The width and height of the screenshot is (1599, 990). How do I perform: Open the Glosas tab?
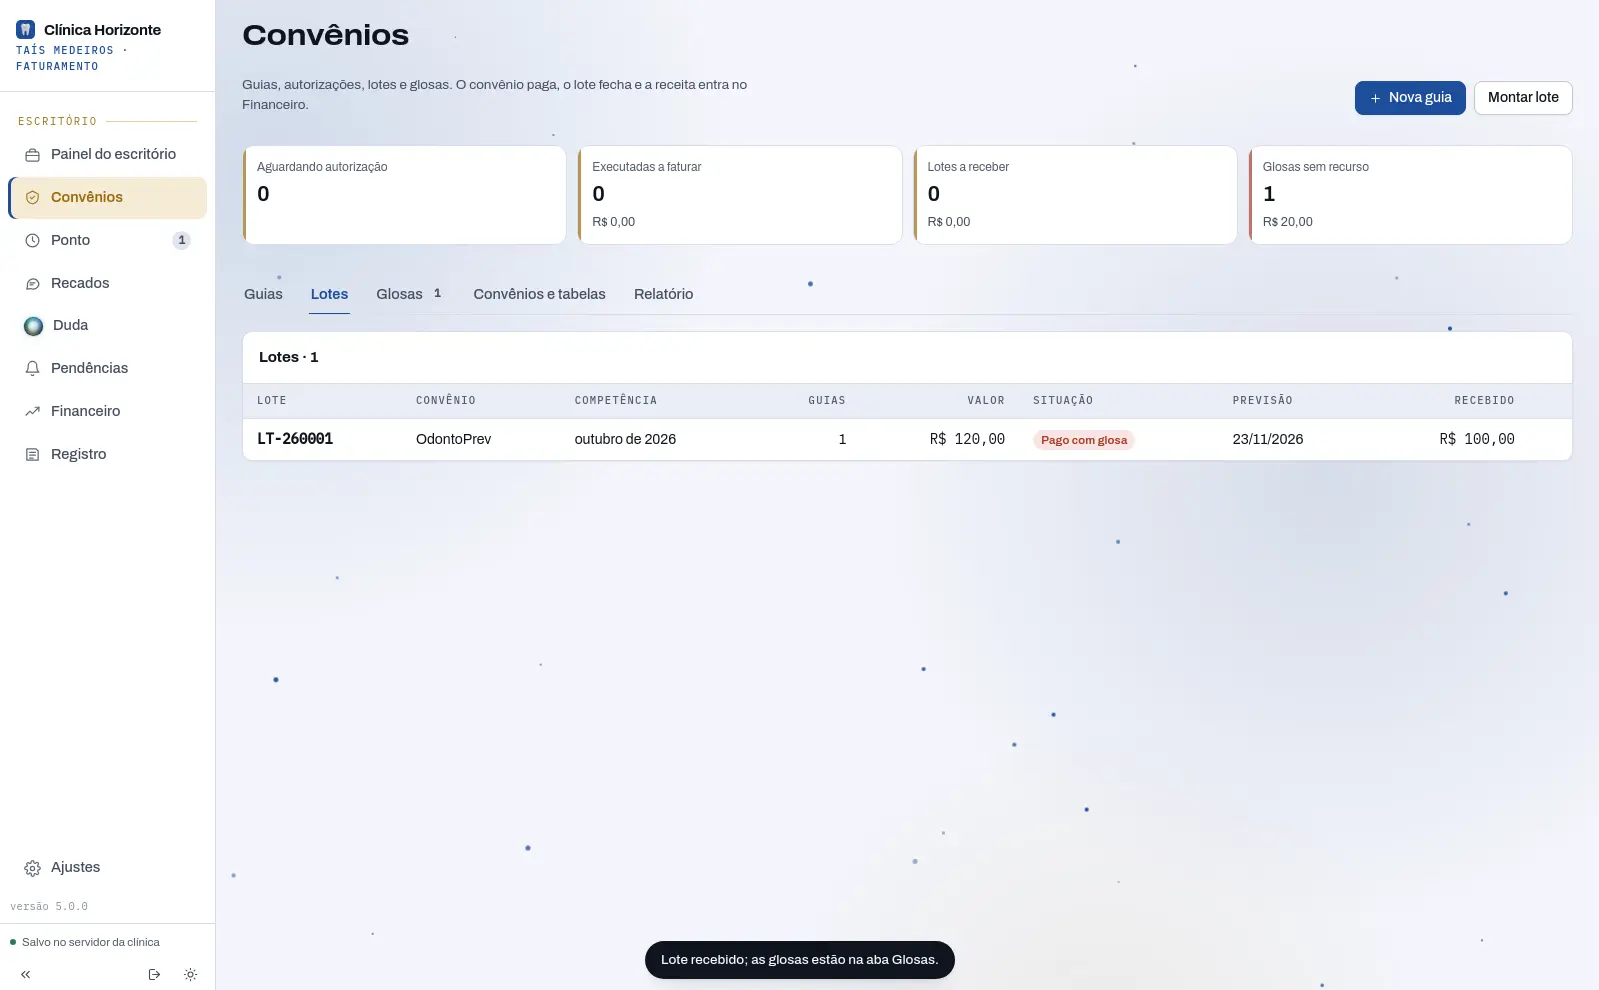(409, 294)
